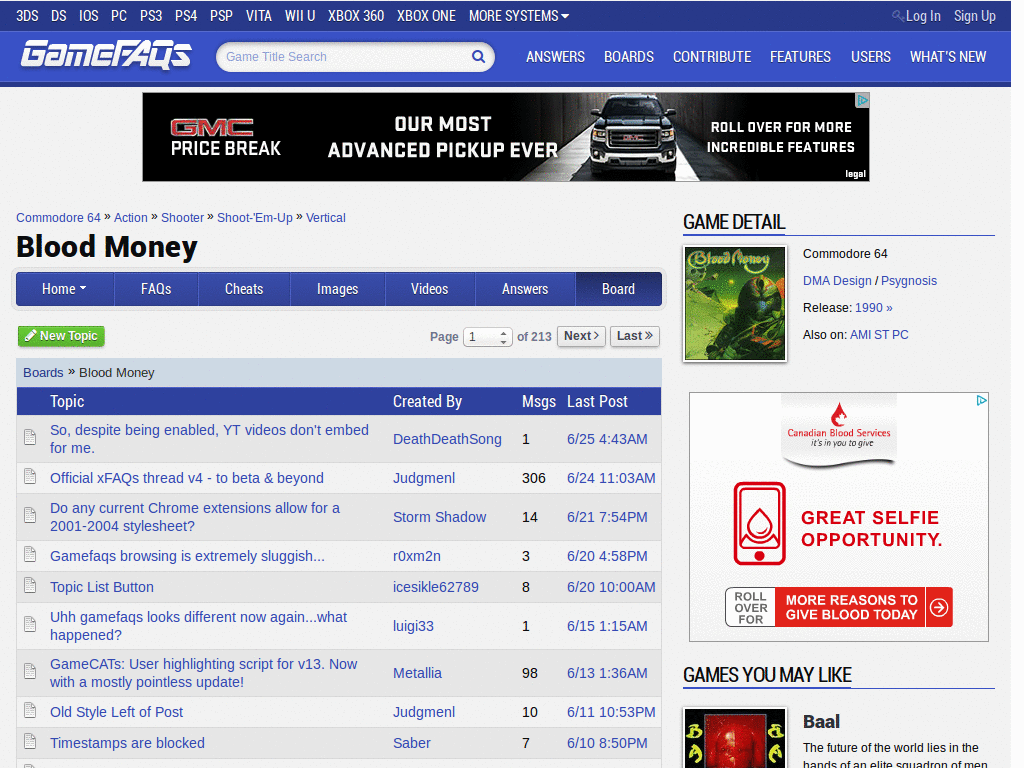The image size is (1024, 768).
Task: Open the Commodore 64 breadcrumb link
Action: pyautogui.click(x=59, y=217)
